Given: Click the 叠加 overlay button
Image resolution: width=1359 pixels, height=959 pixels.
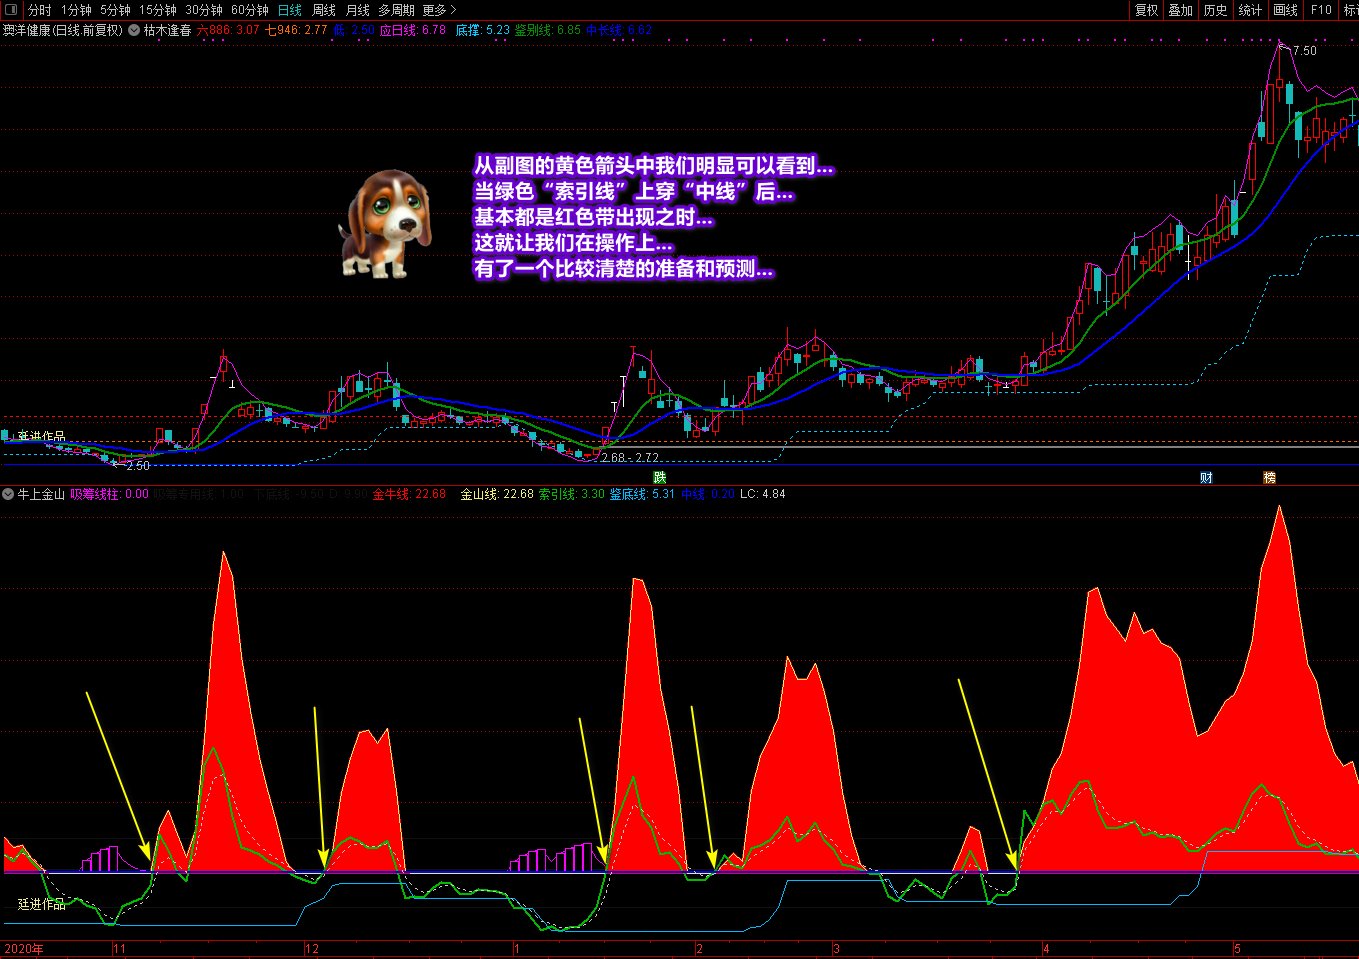Looking at the screenshot, I should tap(1181, 10).
